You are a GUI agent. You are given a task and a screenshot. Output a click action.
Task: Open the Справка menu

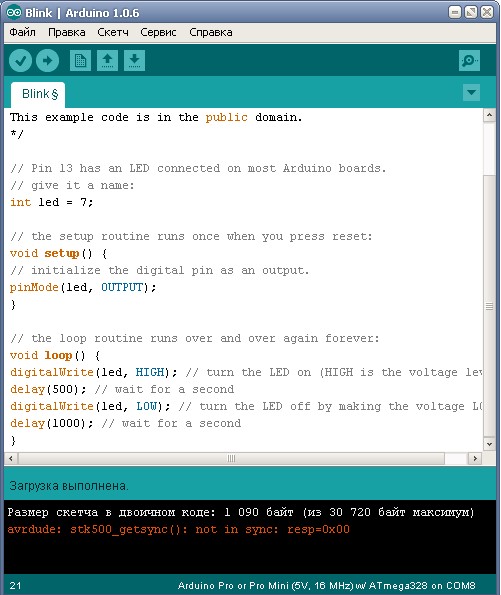pyautogui.click(x=211, y=32)
